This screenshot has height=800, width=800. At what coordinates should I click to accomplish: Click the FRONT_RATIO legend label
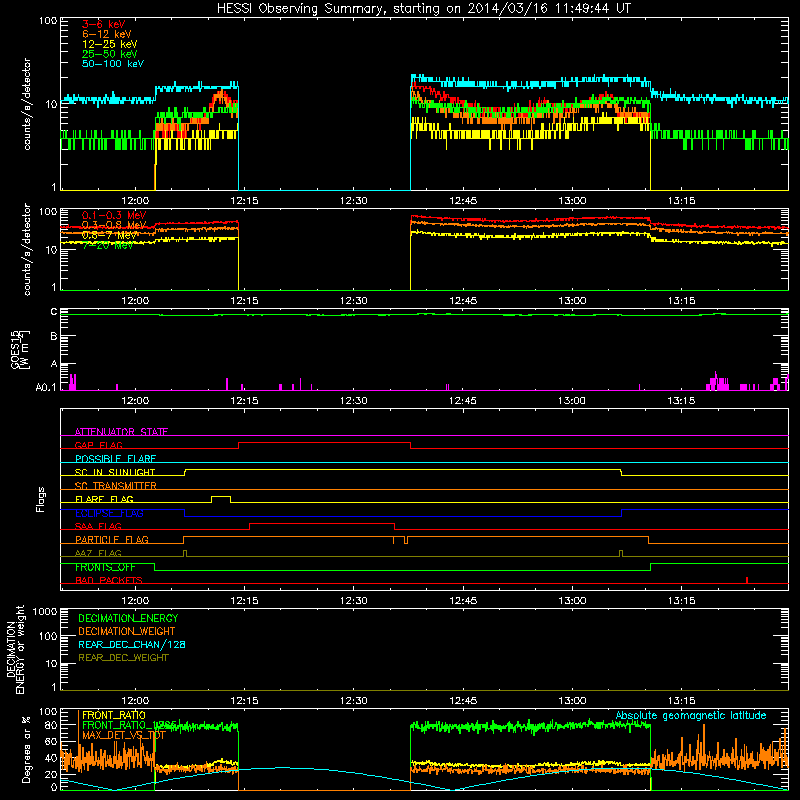coord(114,715)
